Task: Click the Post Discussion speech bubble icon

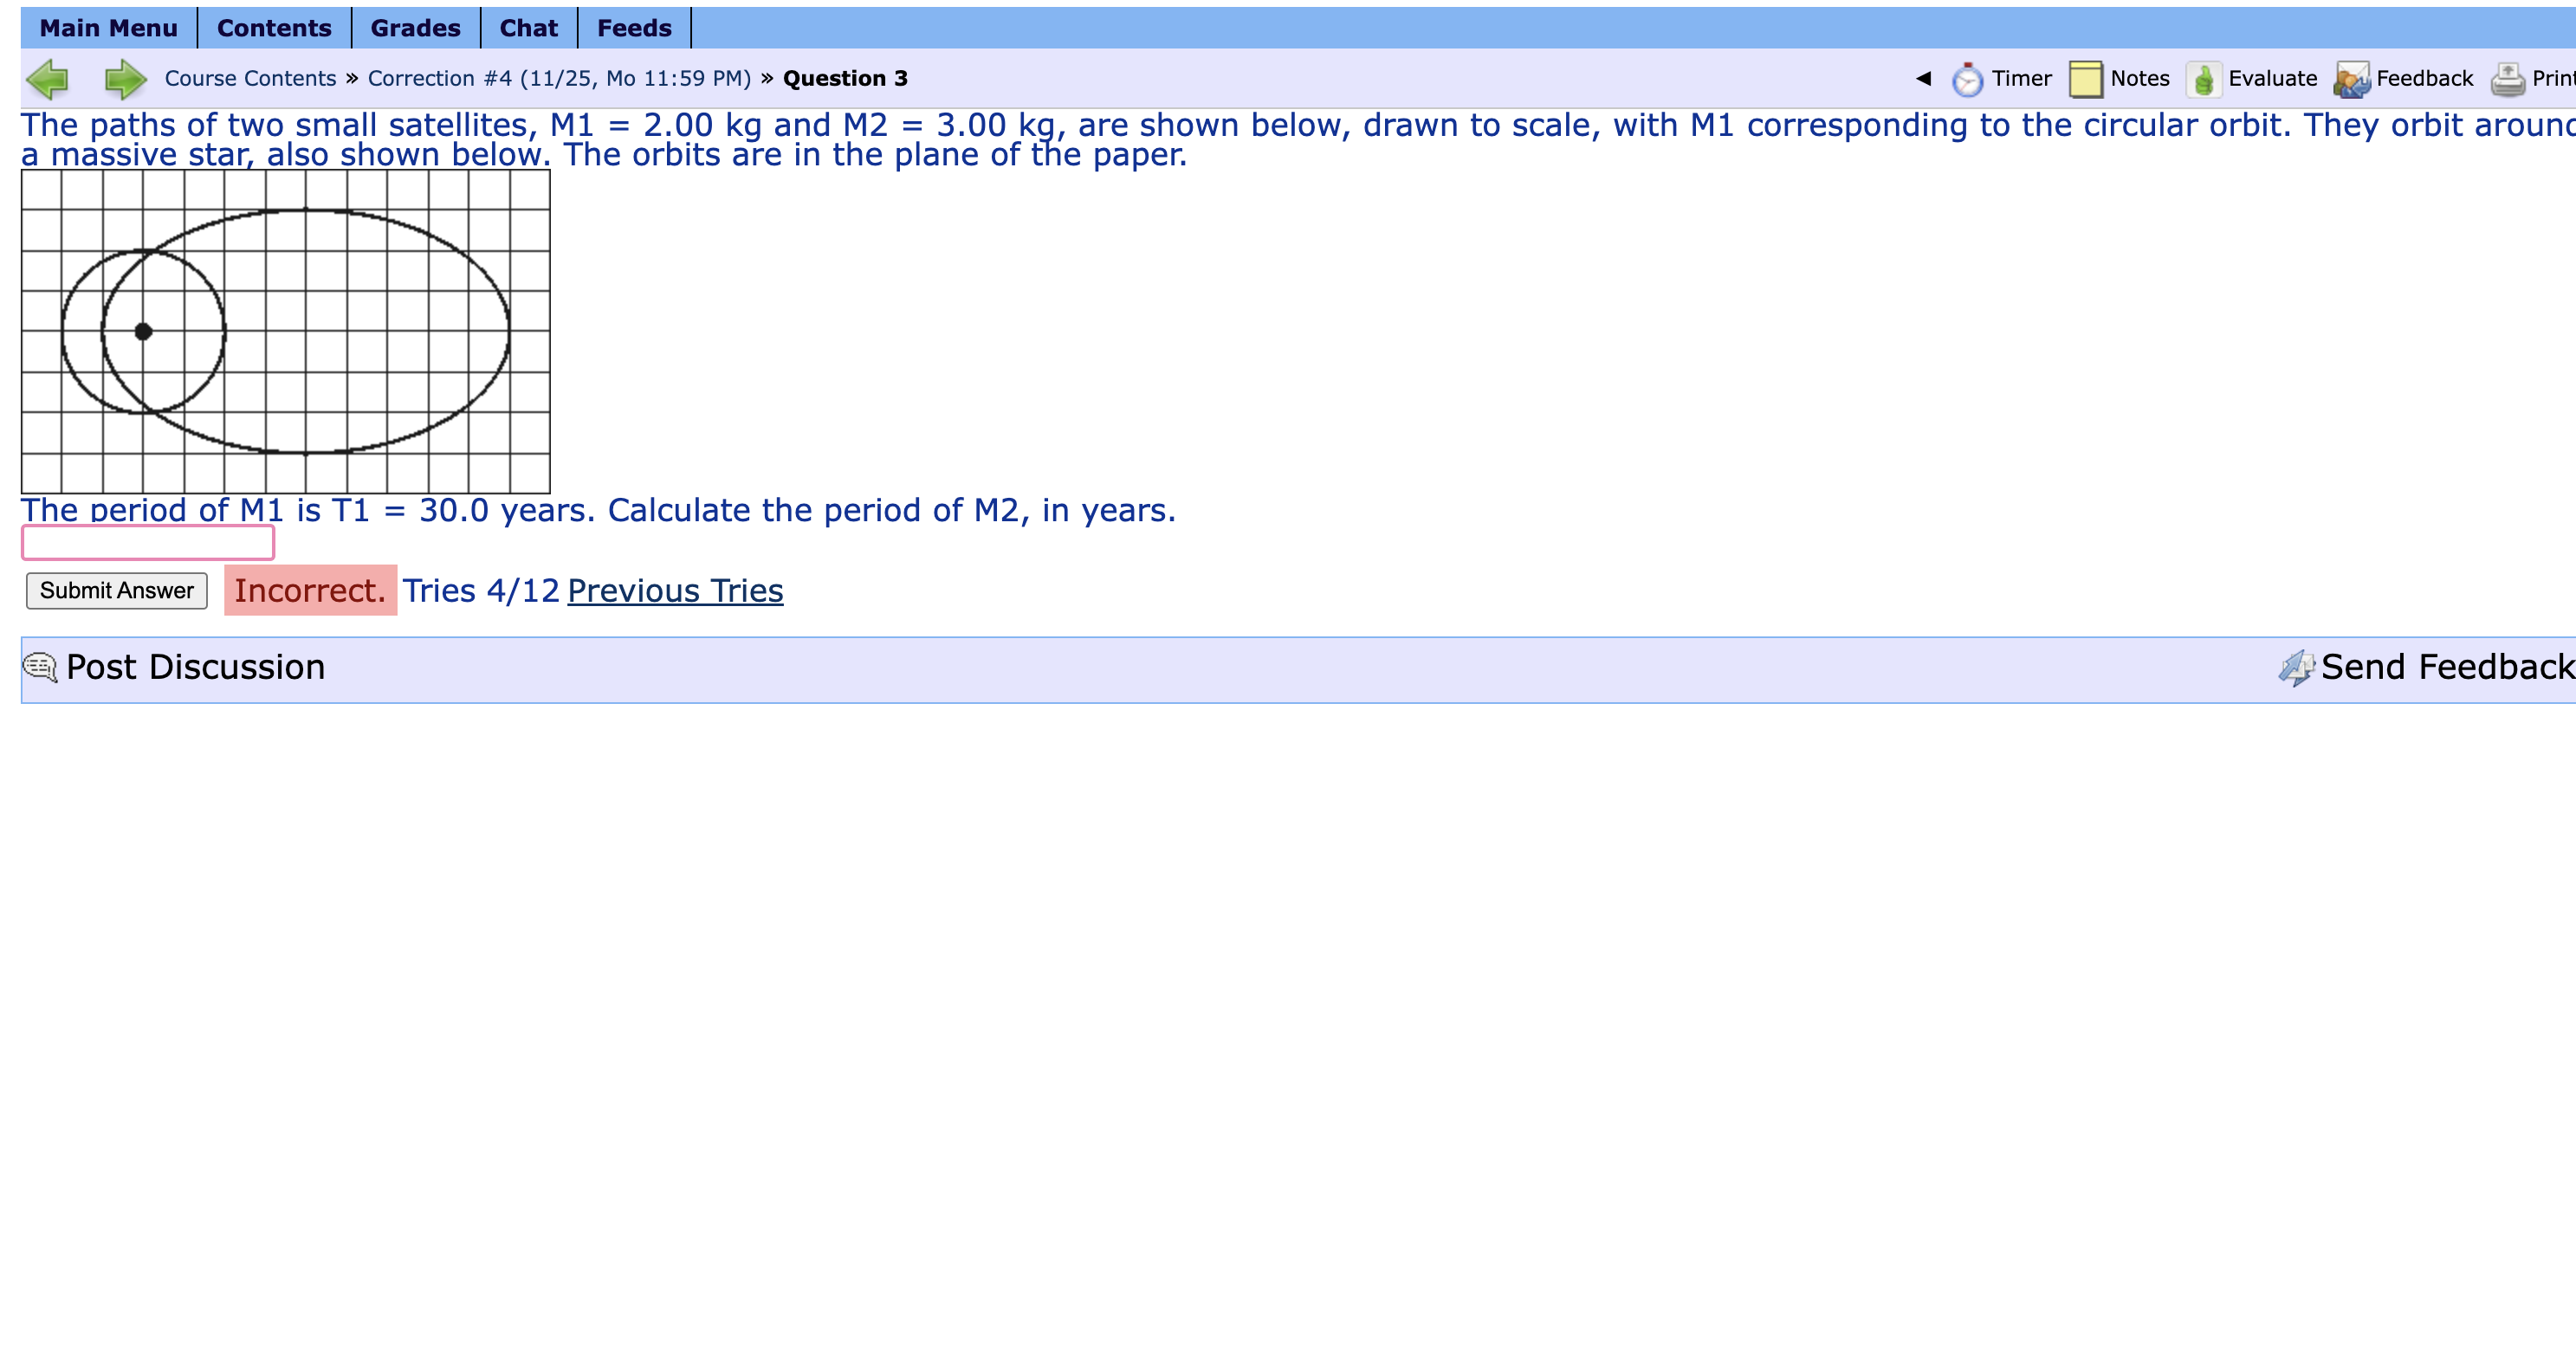Action: point(40,667)
